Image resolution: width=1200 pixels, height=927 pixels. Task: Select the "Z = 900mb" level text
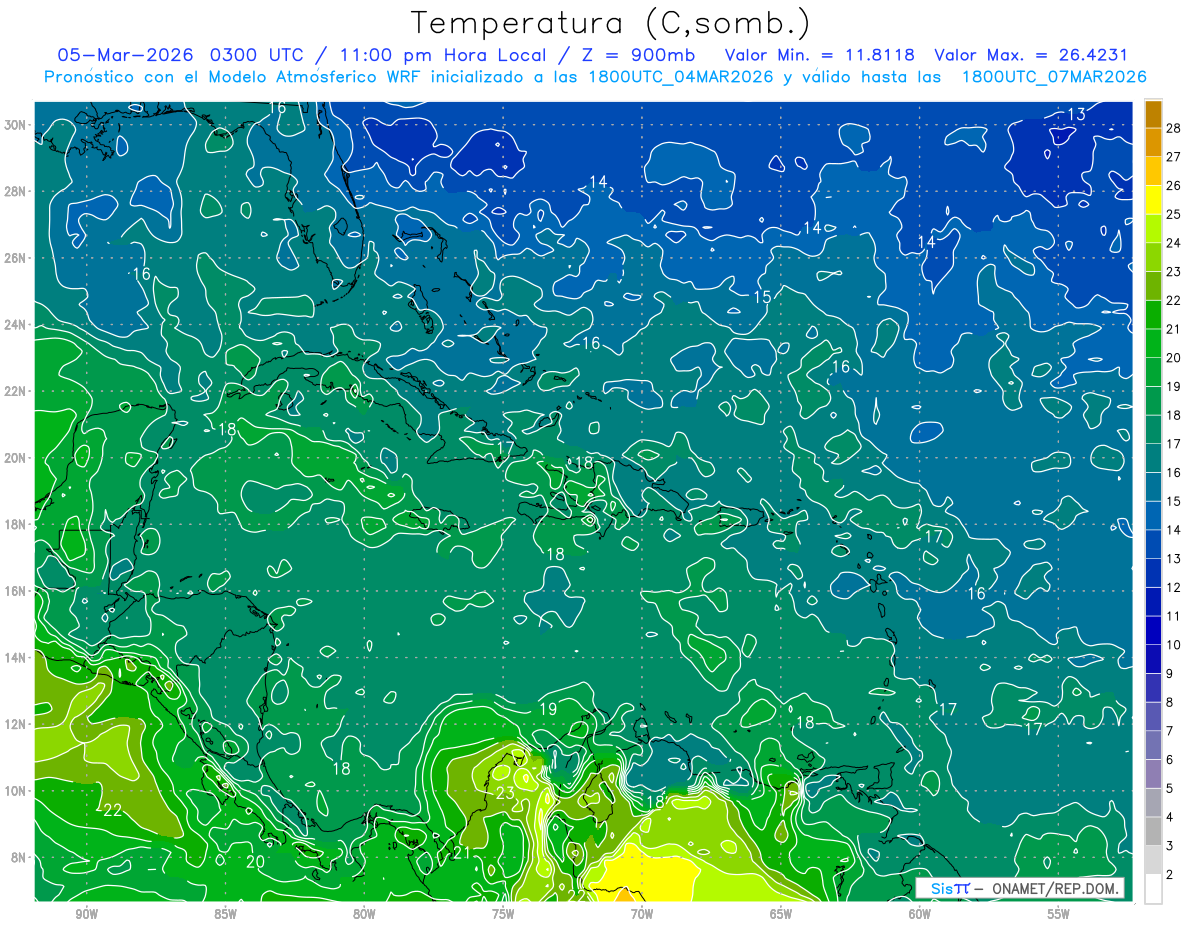pyautogui.click(x=640, y=55)
